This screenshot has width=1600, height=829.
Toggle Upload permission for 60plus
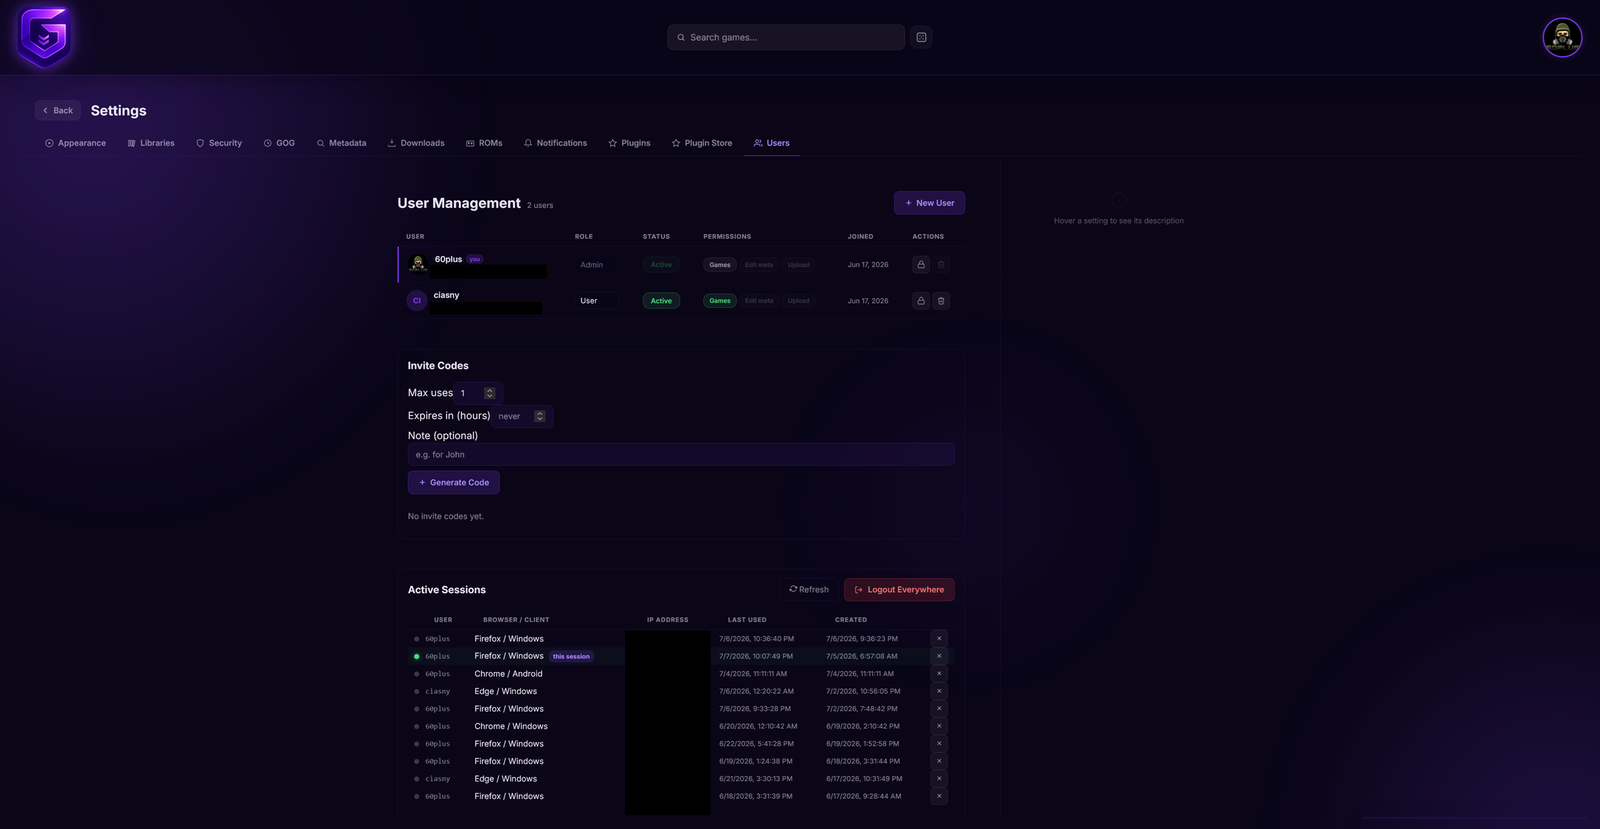[799, 265]
